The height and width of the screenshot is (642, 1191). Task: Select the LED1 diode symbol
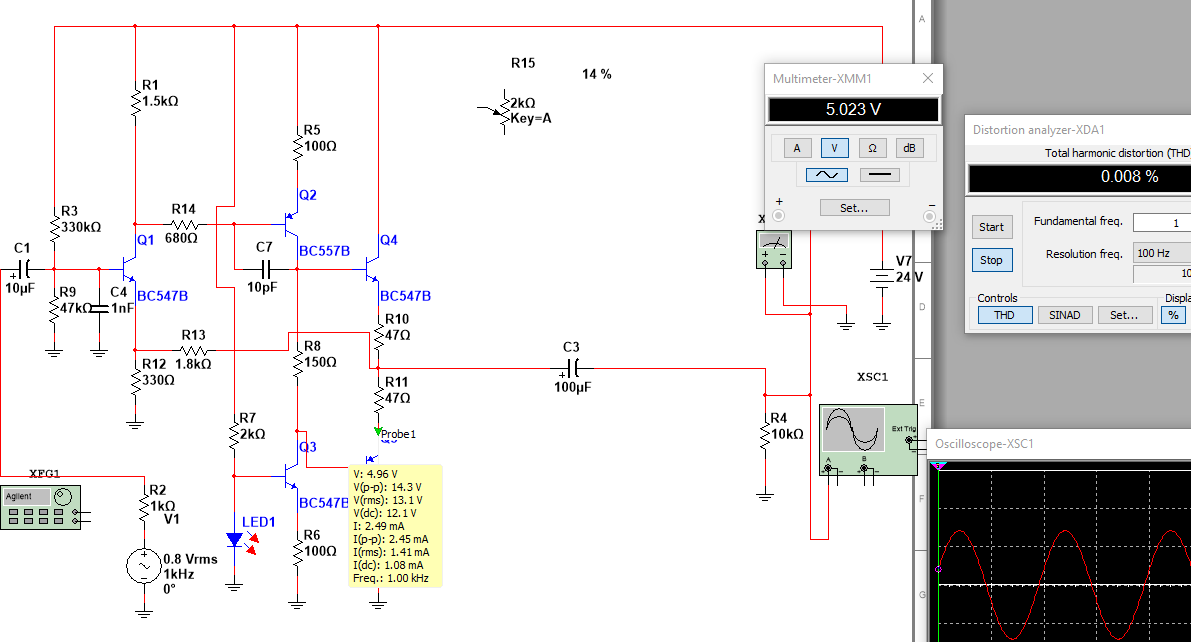click(x=235, y=540)
